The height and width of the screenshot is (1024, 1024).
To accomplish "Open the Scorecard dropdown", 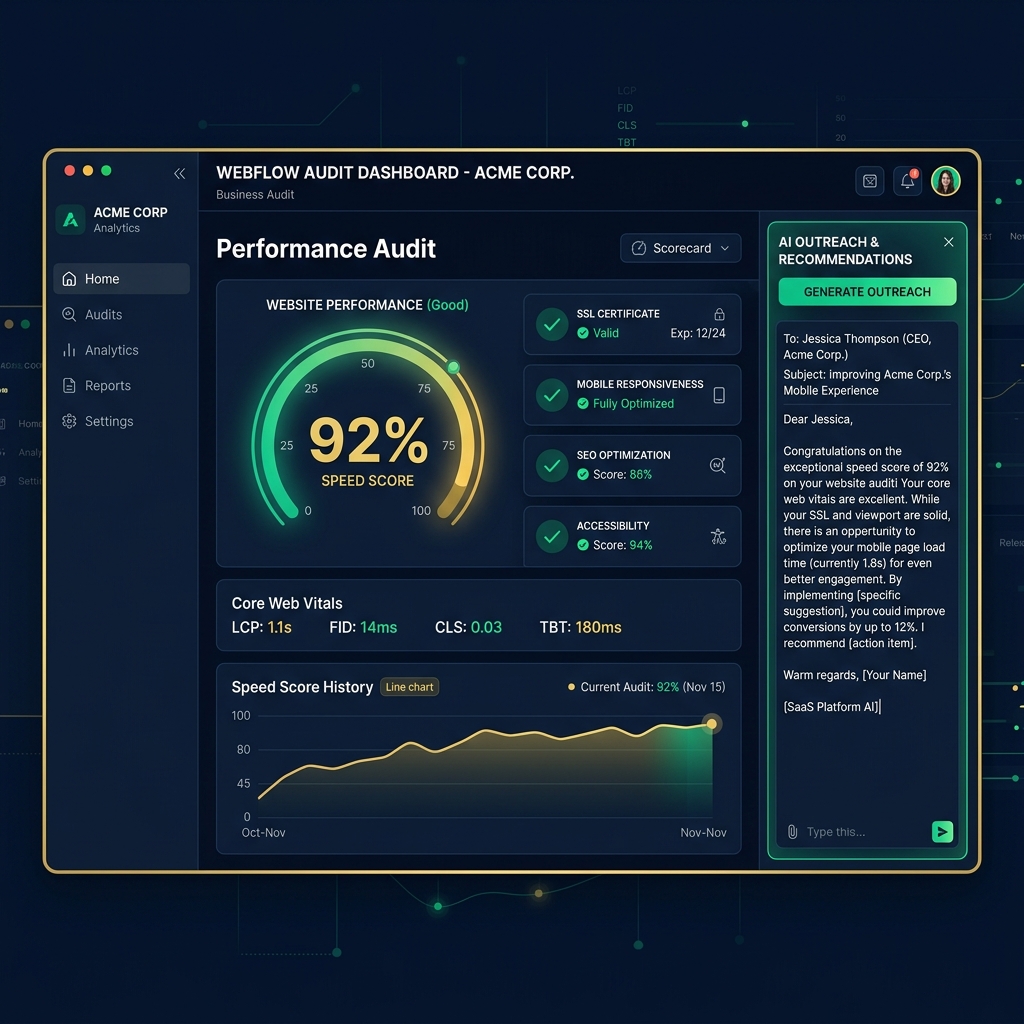I will click(x=680, y=248).
